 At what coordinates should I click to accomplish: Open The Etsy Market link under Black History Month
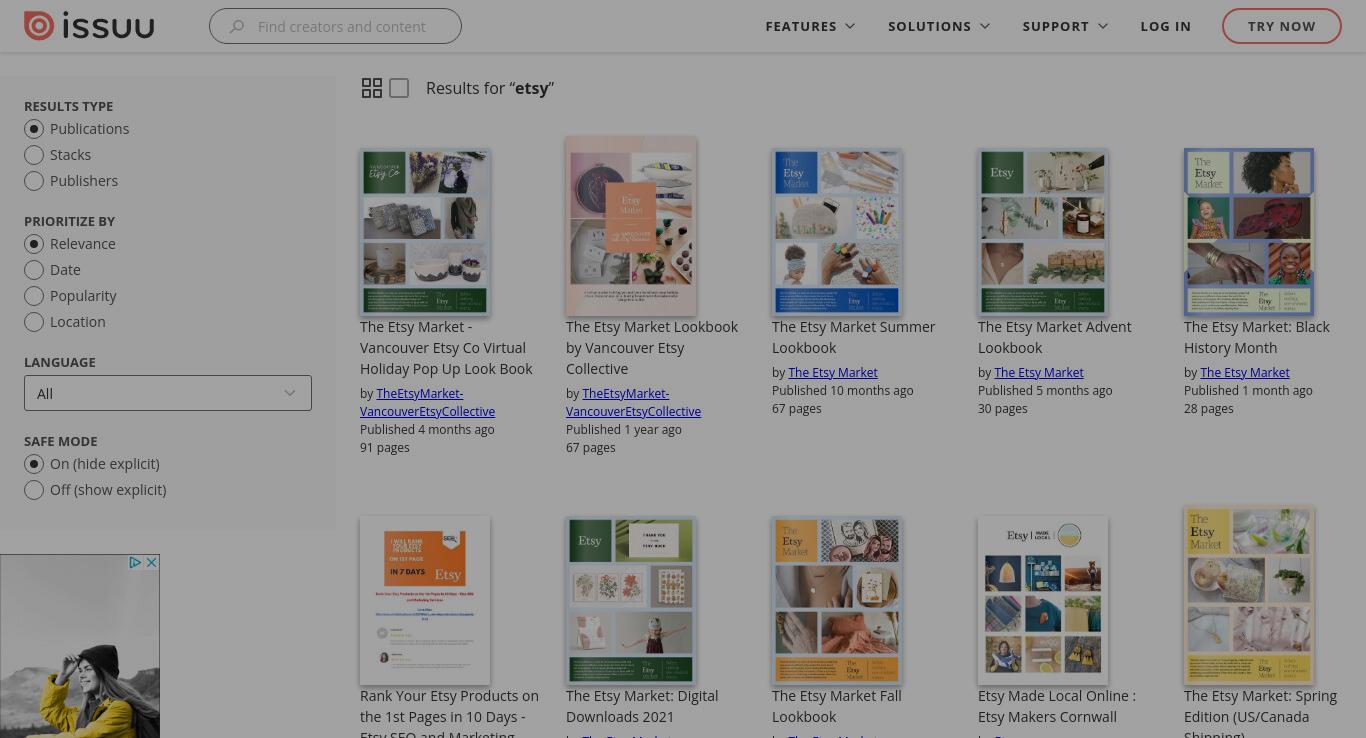(1245, 372)
